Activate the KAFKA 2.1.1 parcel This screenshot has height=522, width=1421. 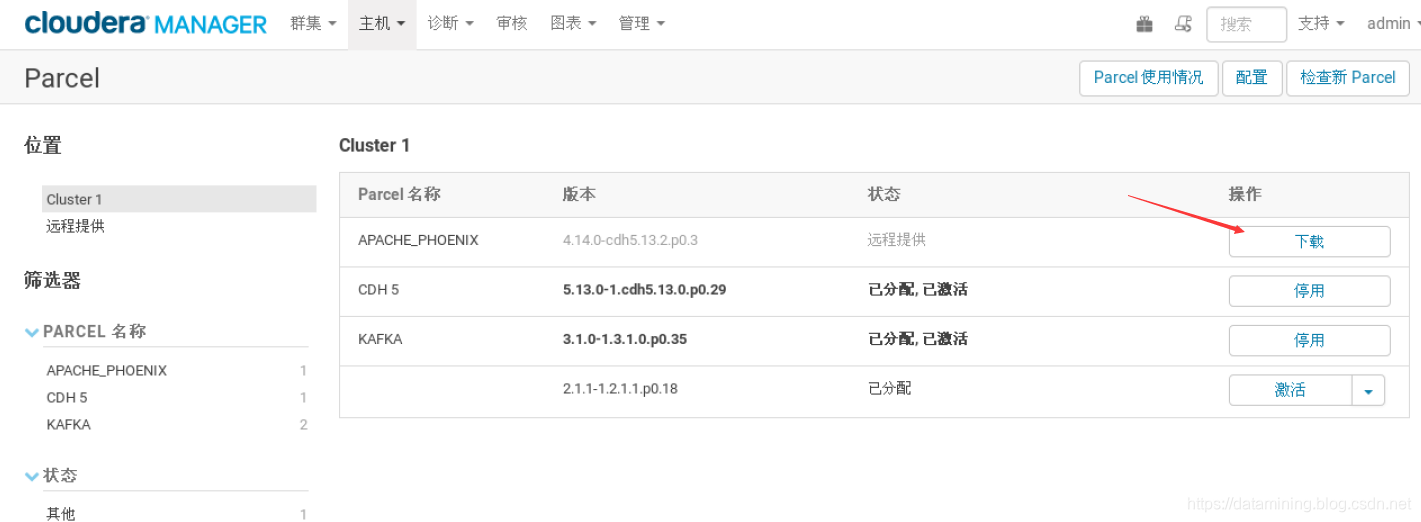[x=1290, y=390]
